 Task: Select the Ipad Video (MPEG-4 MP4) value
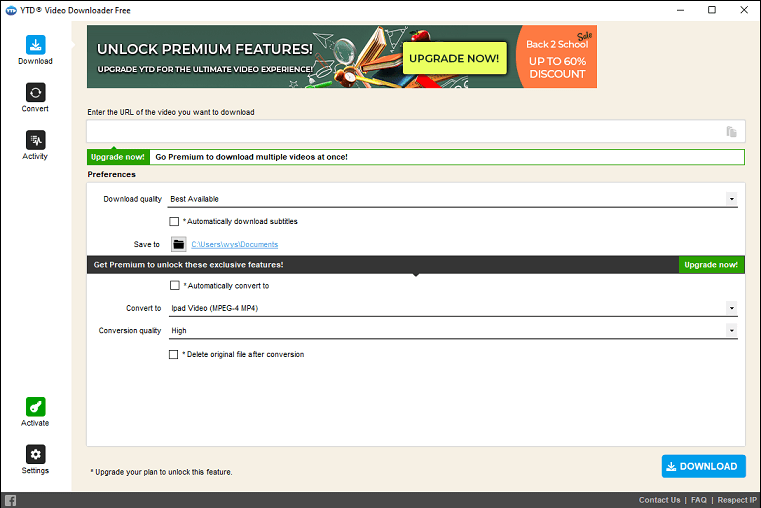(215, 308)
